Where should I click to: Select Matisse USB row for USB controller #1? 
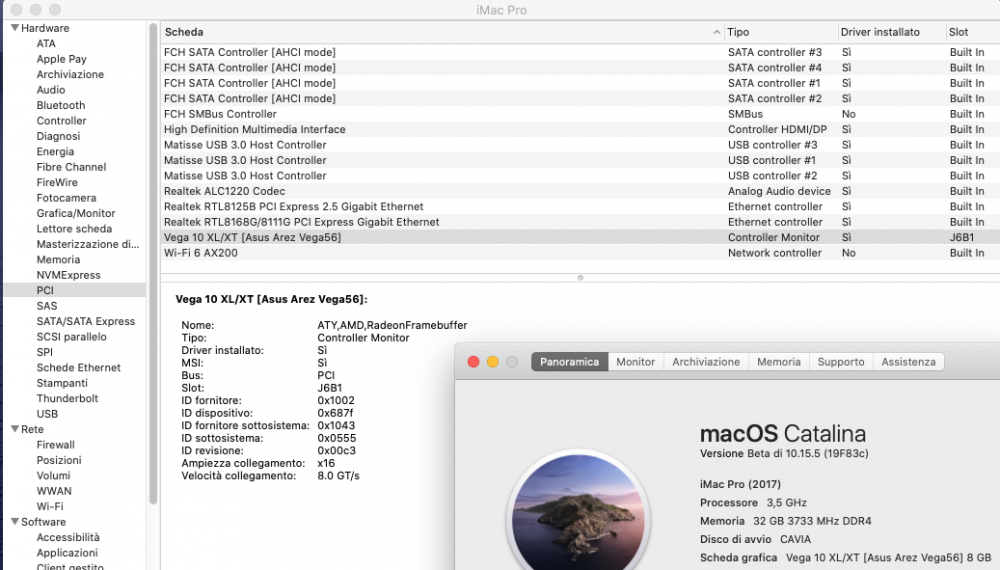point(580,160)
